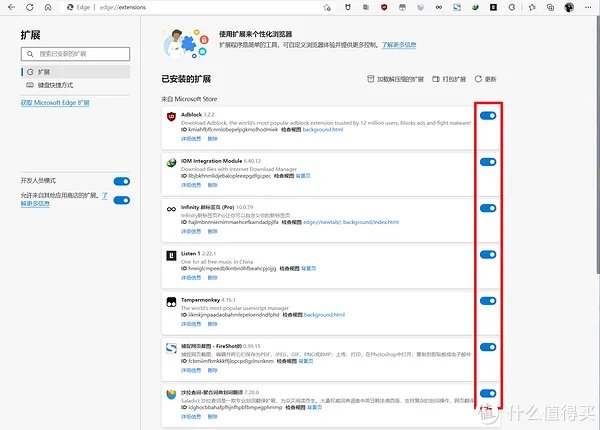Open 详细信息 for Tampermonkey
Image resolution: width=600 pixels, height=430 pixels.
pos(191,324)
